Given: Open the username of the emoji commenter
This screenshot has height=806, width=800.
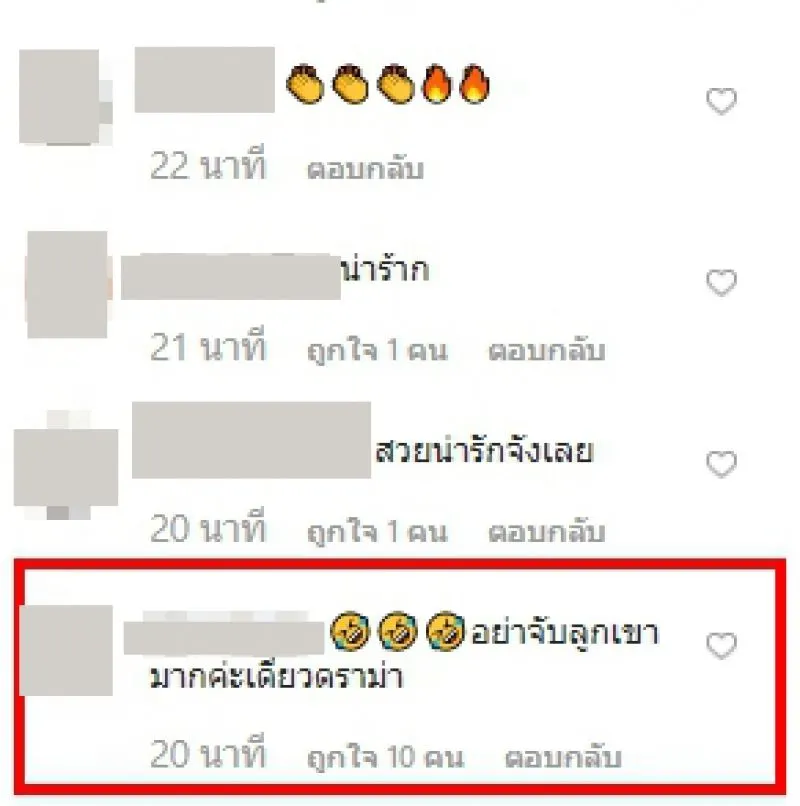Looking at the screenshot, I should click(x=205, y=79).
